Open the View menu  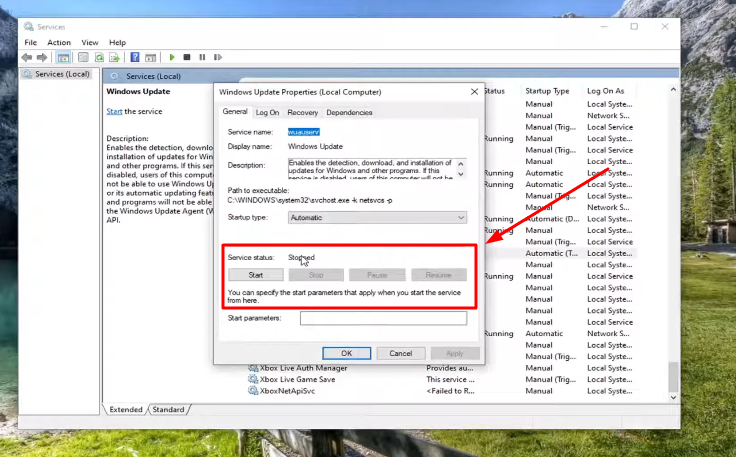90,42
